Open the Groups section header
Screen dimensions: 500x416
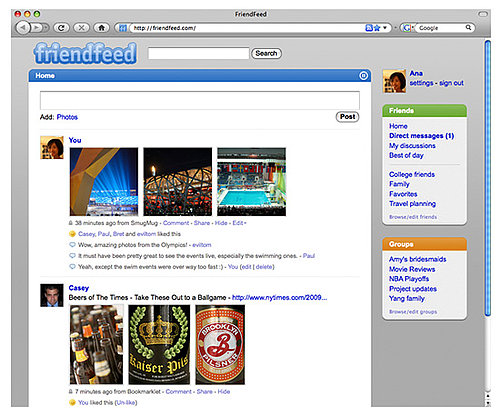(x=424, y=244)
